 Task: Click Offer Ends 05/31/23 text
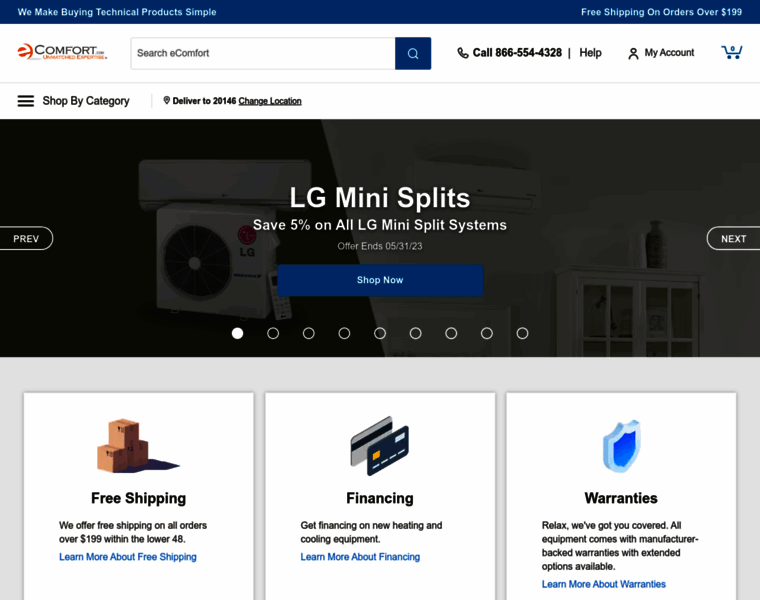(x=380, y=246)
